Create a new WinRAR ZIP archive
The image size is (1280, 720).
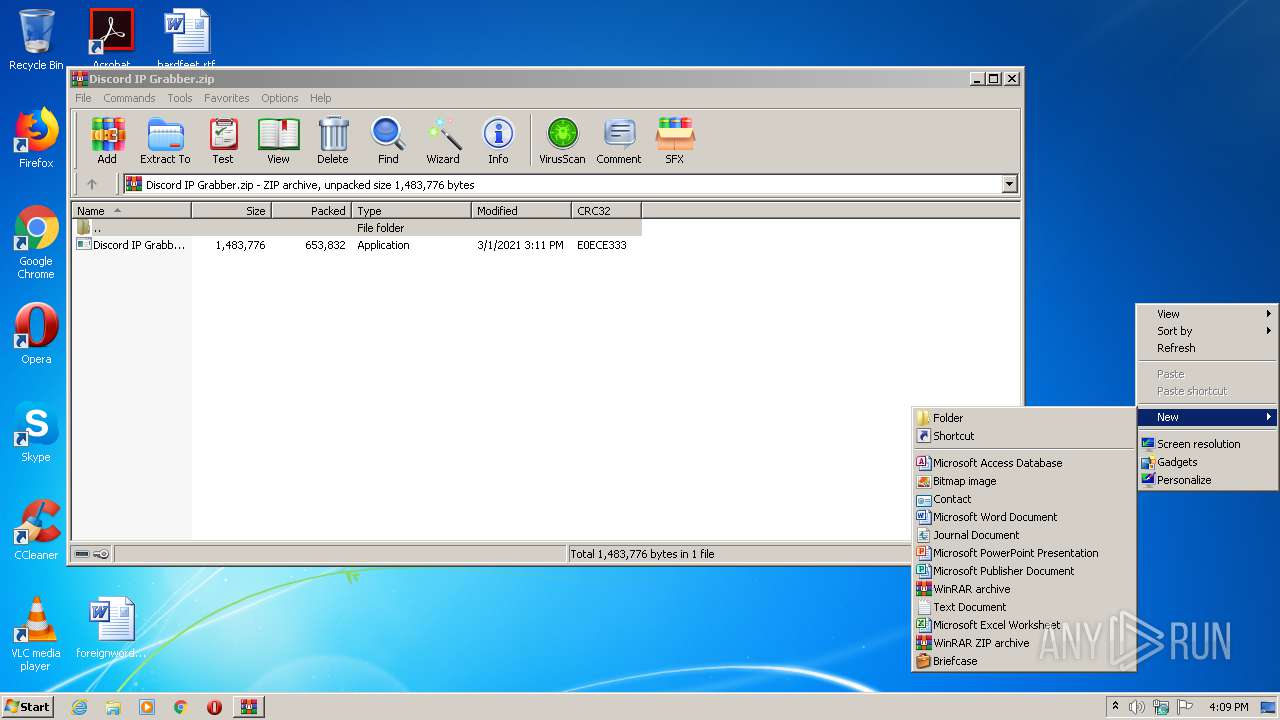pyautogui.click(x=1024, y=643)
